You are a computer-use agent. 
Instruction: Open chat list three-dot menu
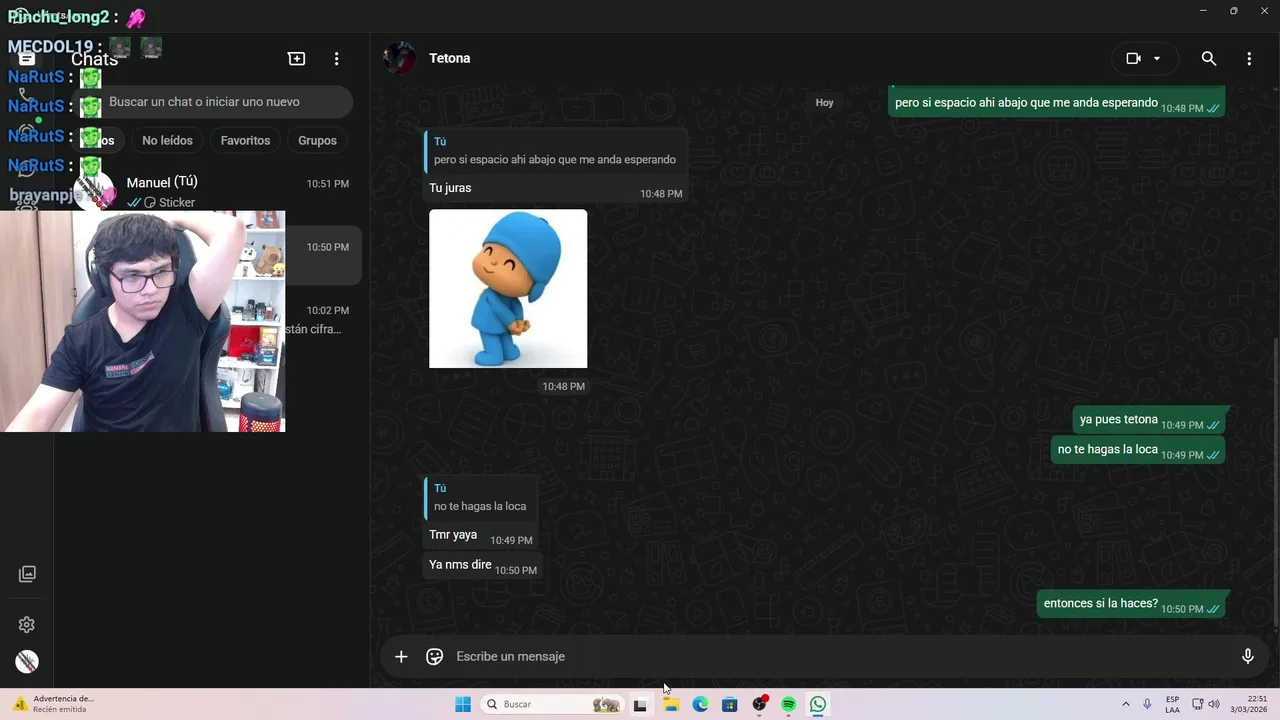[336, 59]
